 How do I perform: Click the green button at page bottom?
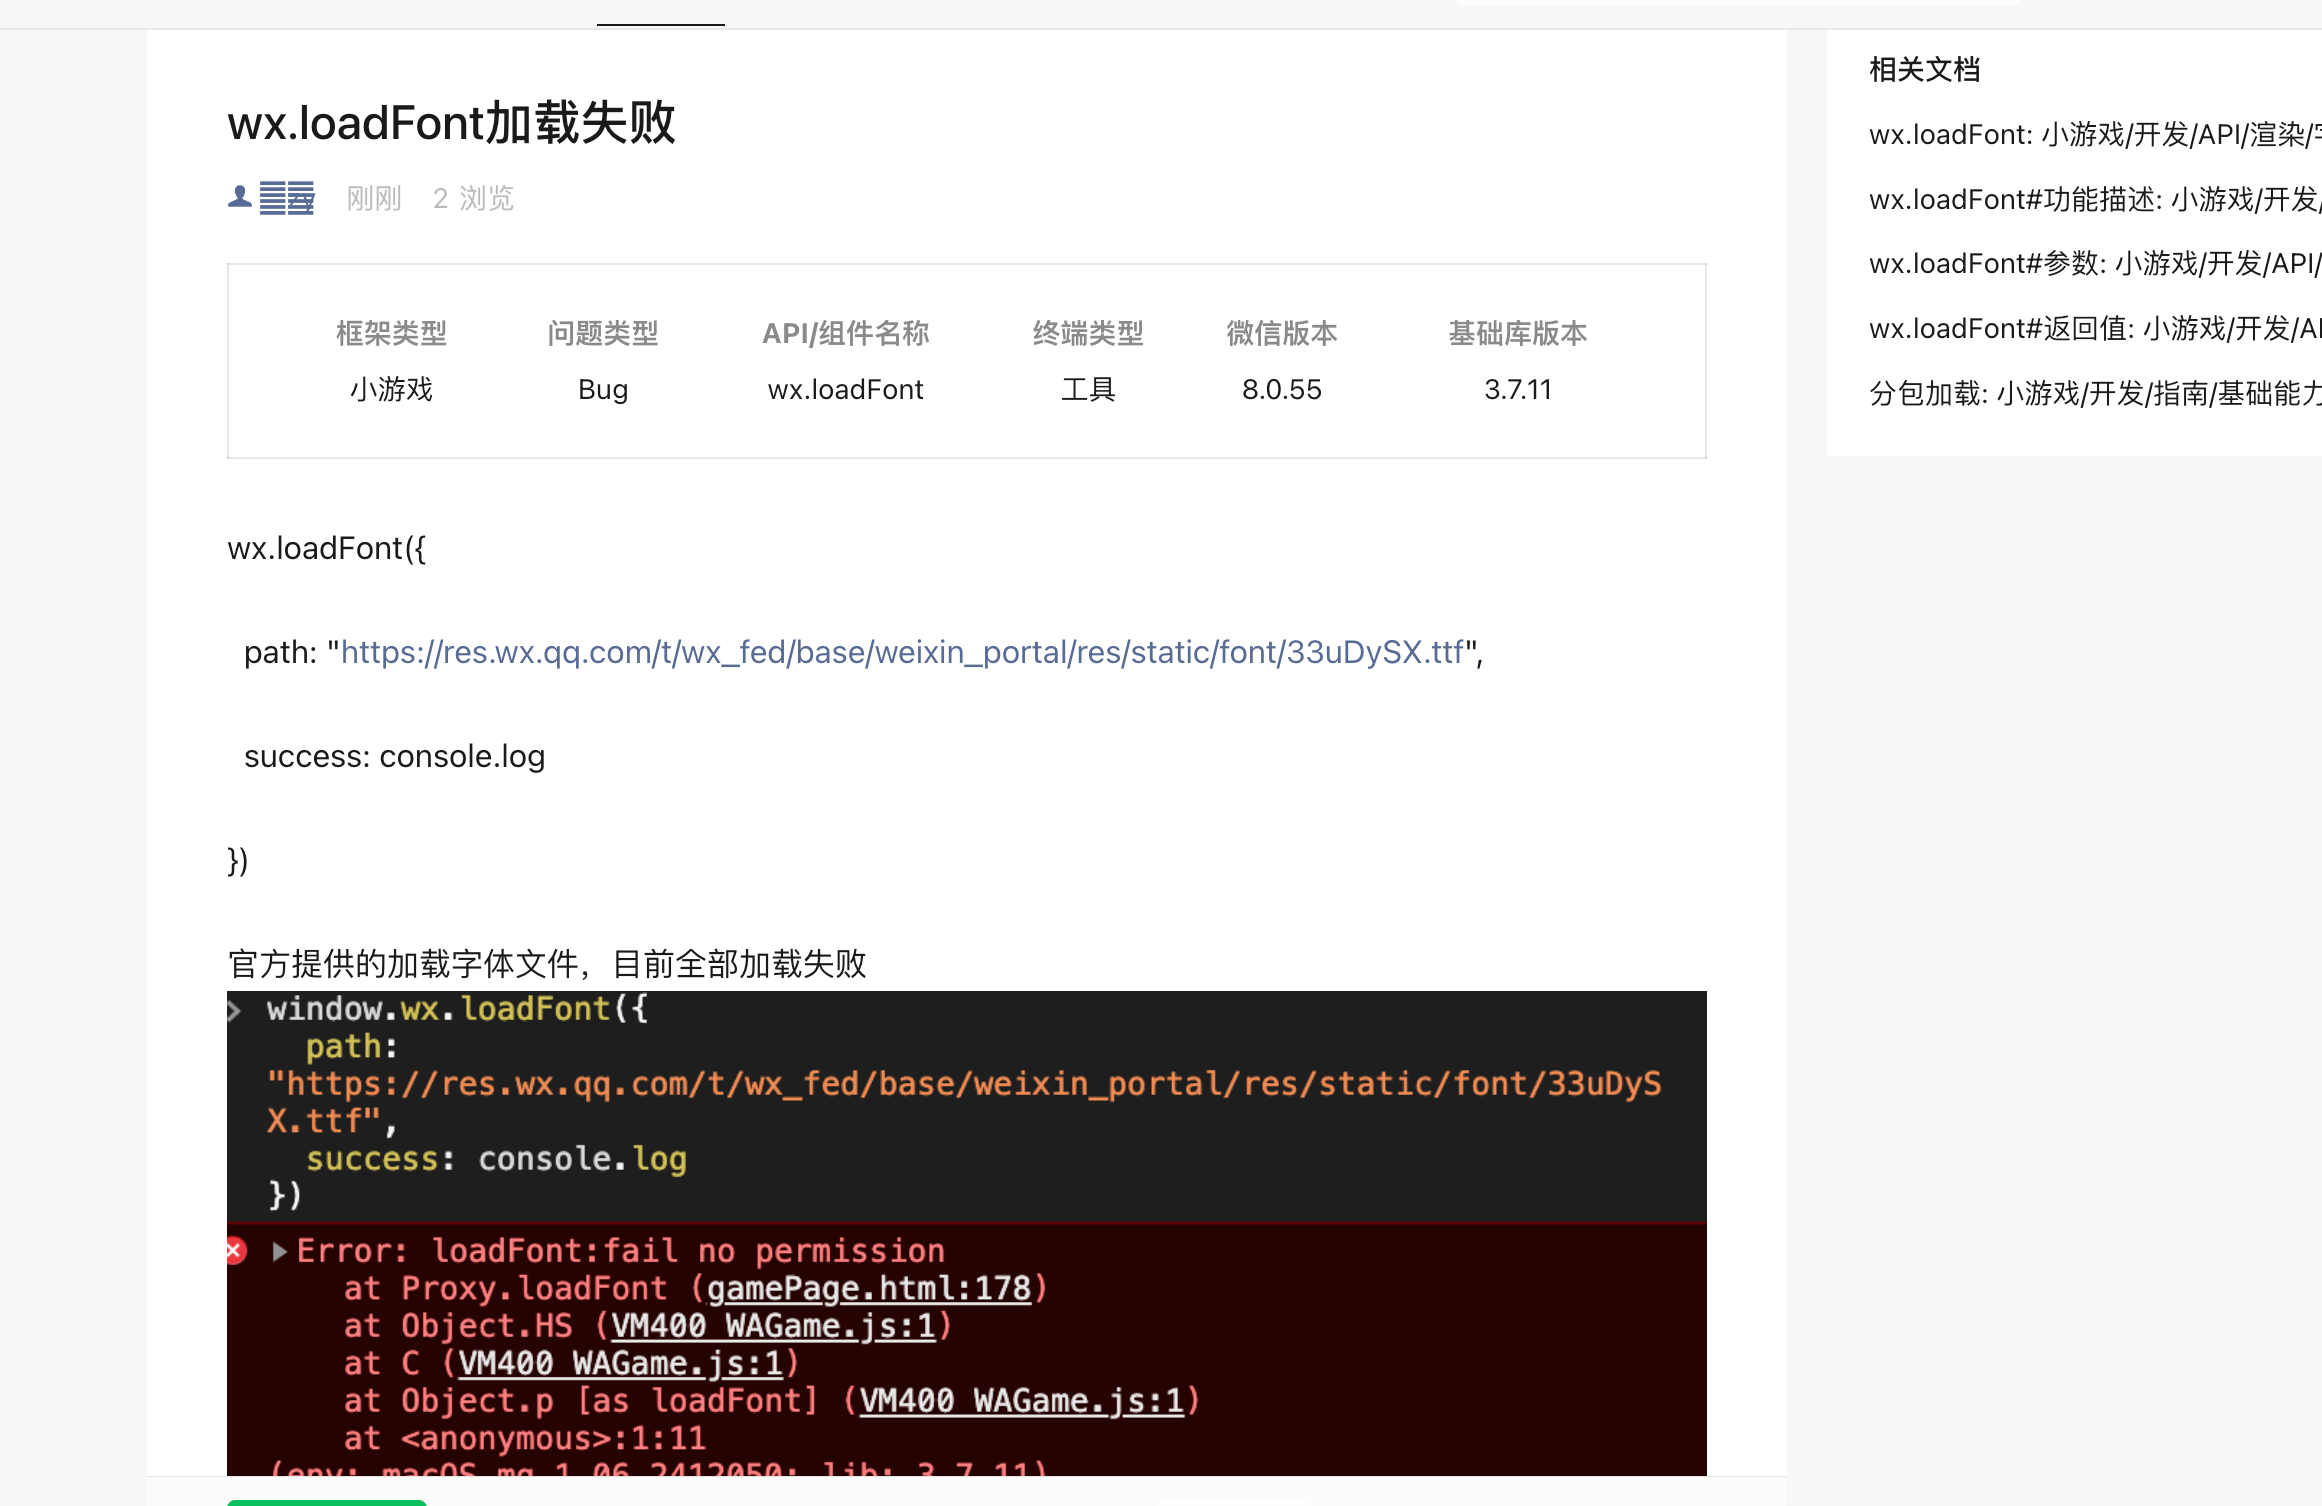(x=326, y=1502)
